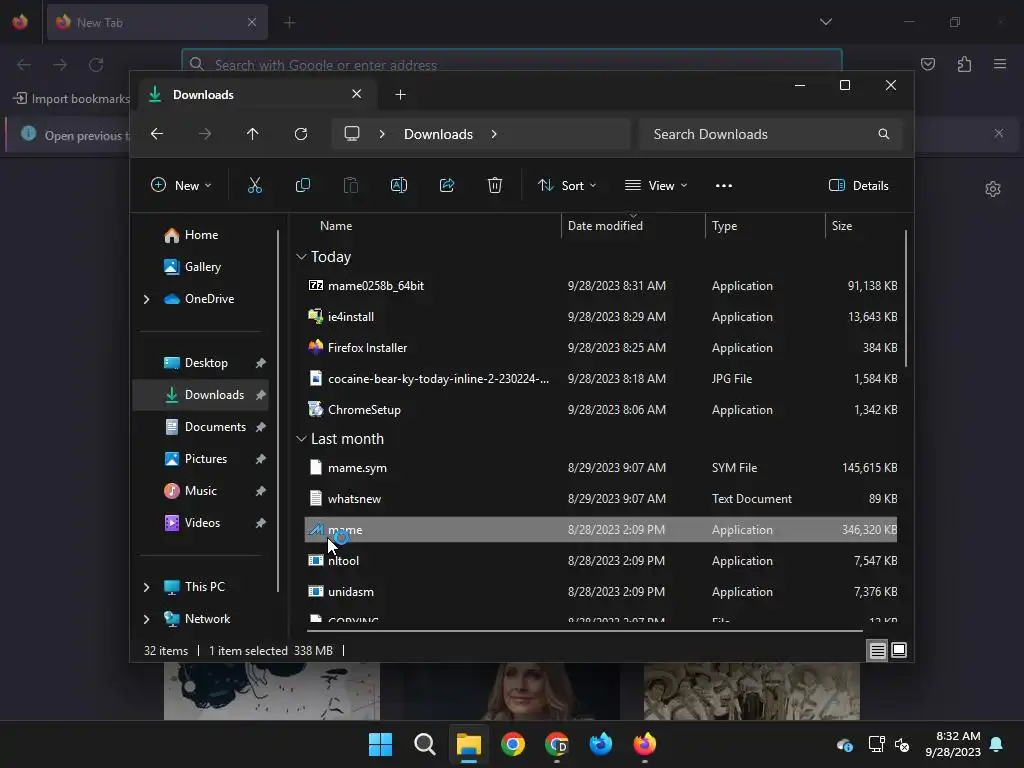Select Home in navigation pane
This screenshot has height=768, width=1024.
201,235
